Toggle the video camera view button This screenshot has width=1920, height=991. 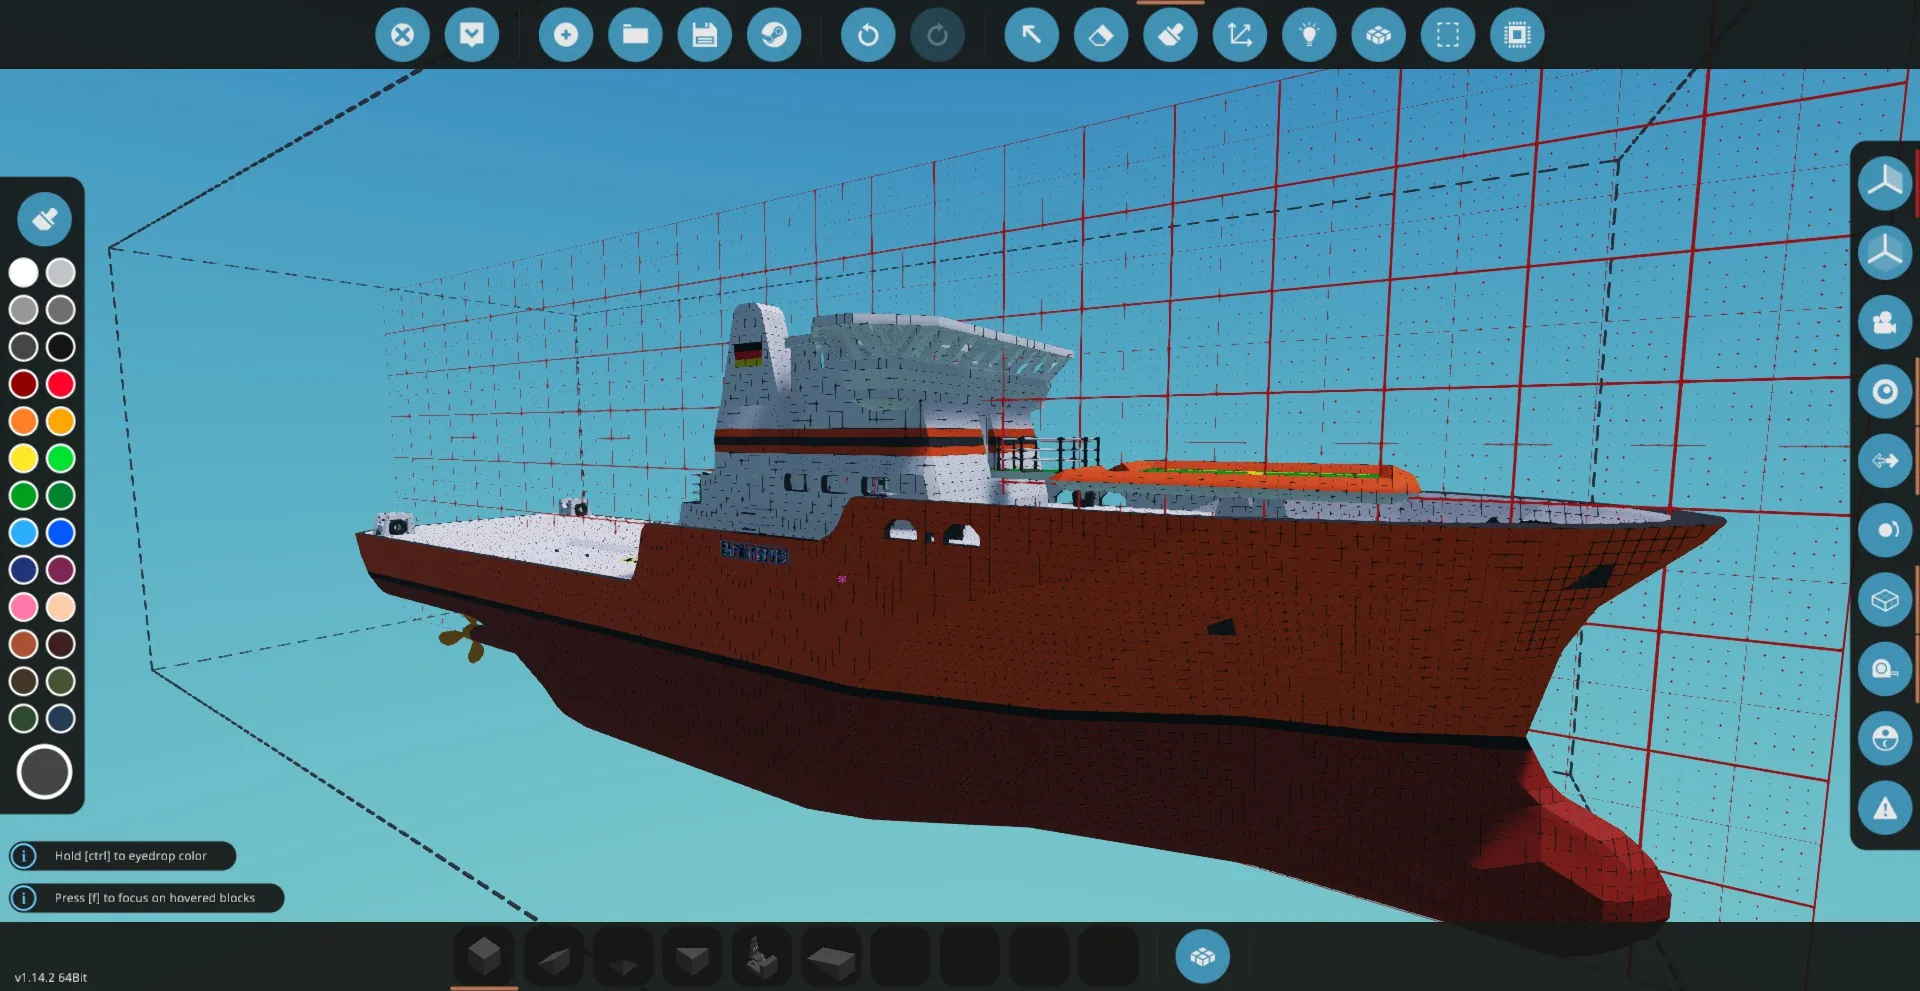pos(1885,322)
